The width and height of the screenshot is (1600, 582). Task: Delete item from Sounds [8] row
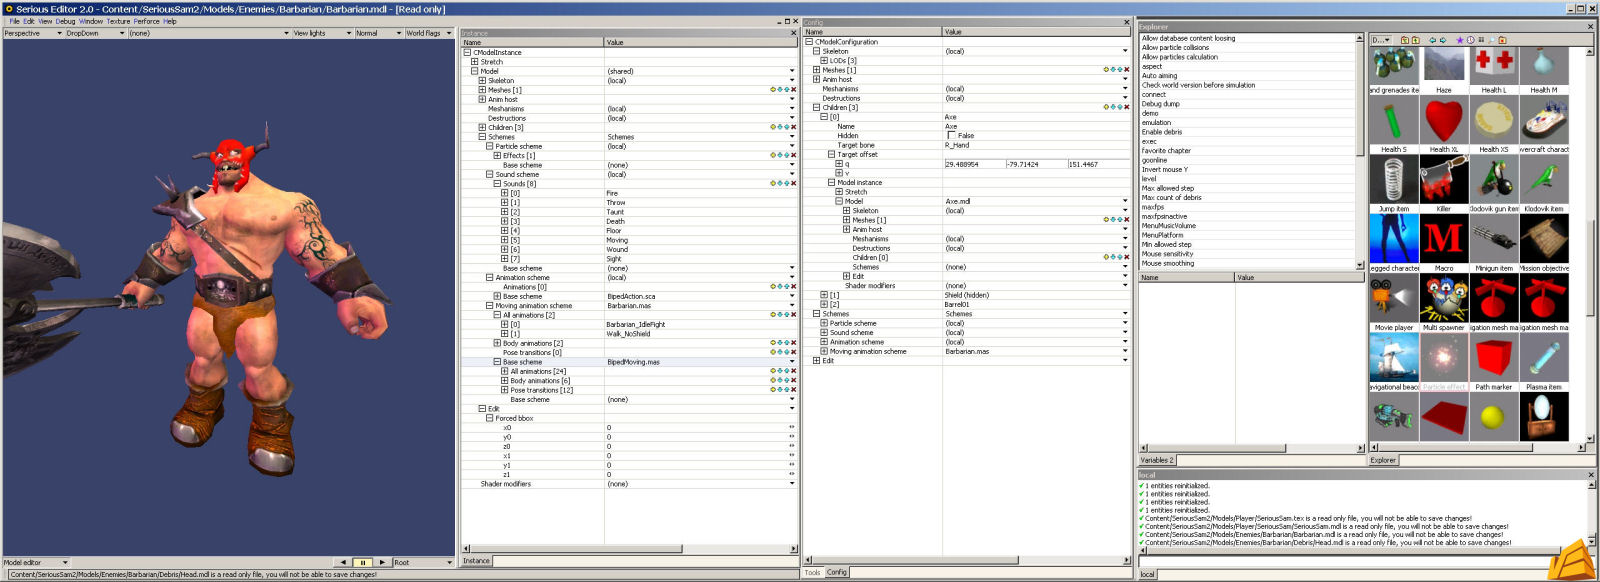coord(794,184)
